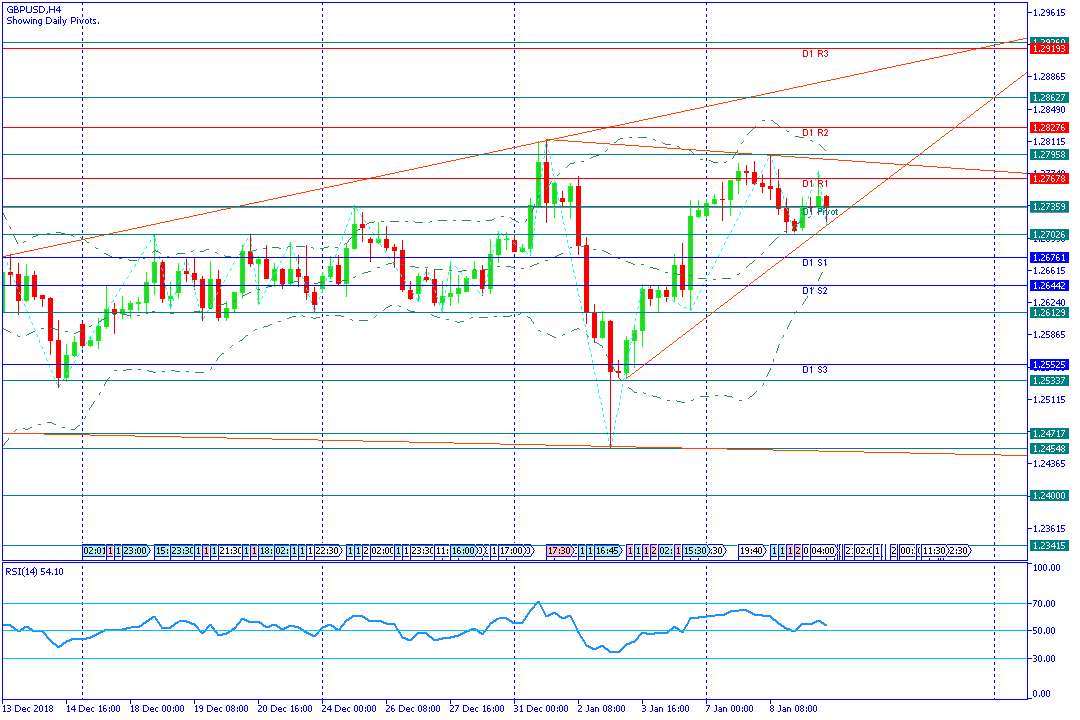The image size is (1080, 720).
Task: Select the D1 Pivot label
Action: click(820, 212)
